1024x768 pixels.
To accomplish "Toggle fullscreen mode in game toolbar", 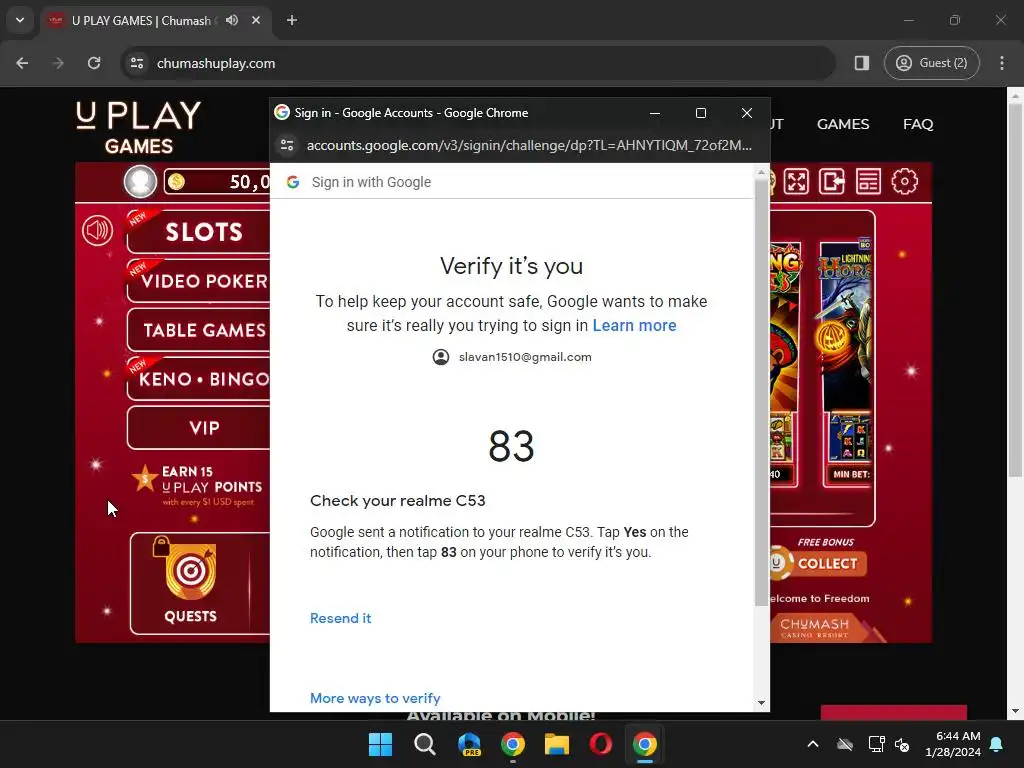I will click(796, 182).
